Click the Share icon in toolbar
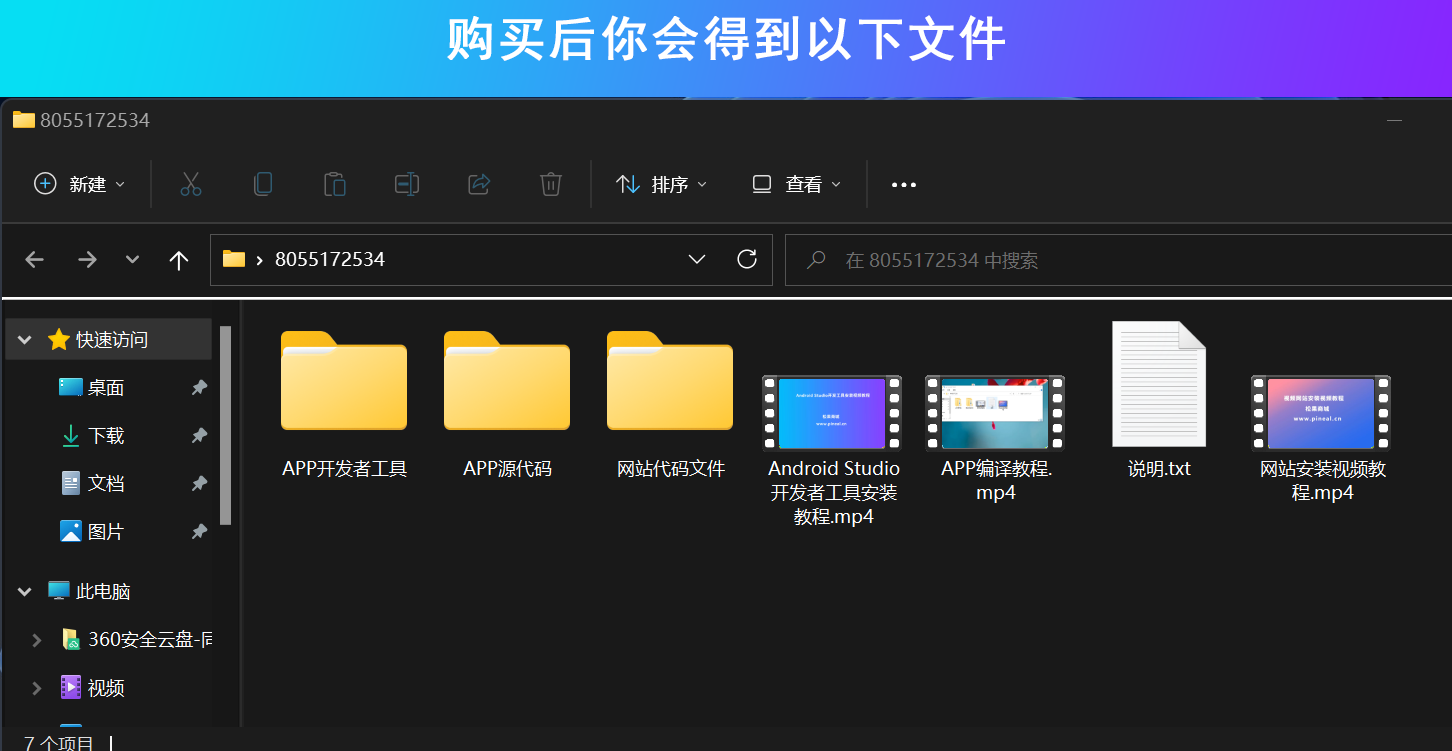Image resolution: width=1452 pixels, height=751 pixels. point(479,184)
